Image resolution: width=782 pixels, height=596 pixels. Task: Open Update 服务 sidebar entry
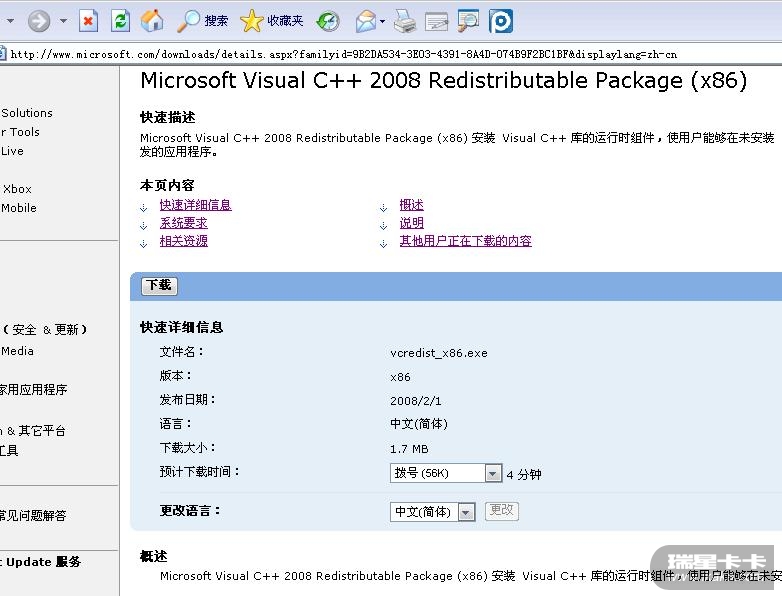40,562
